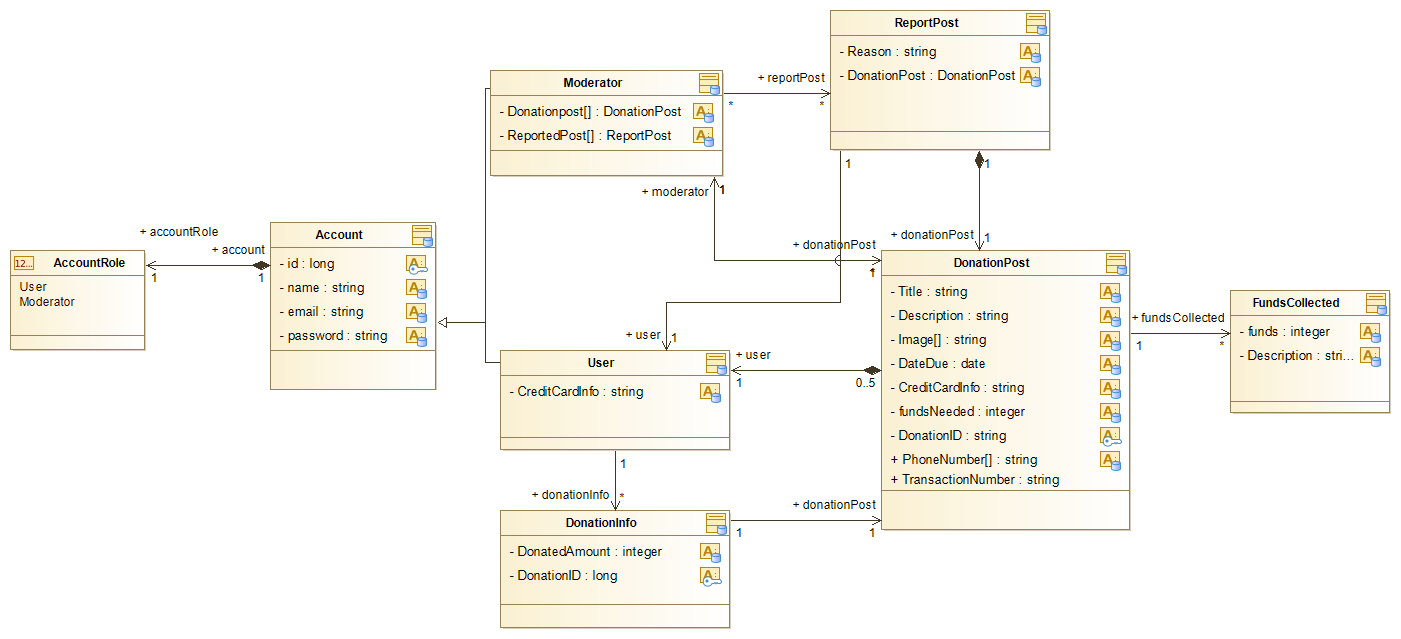
Task: Click the class icon in DonationPost header
Action: 1116,263
